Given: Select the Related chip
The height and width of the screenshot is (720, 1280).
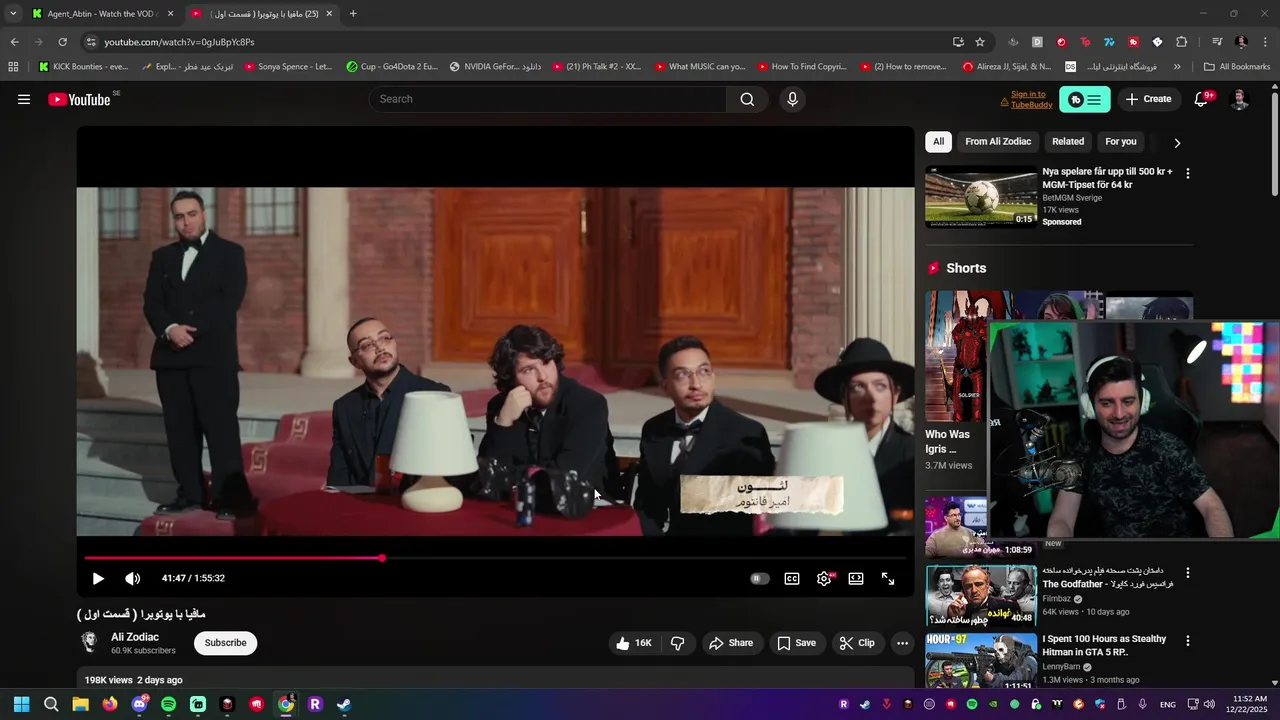Looking at the screenshot, I should (x=1068, y=142).
